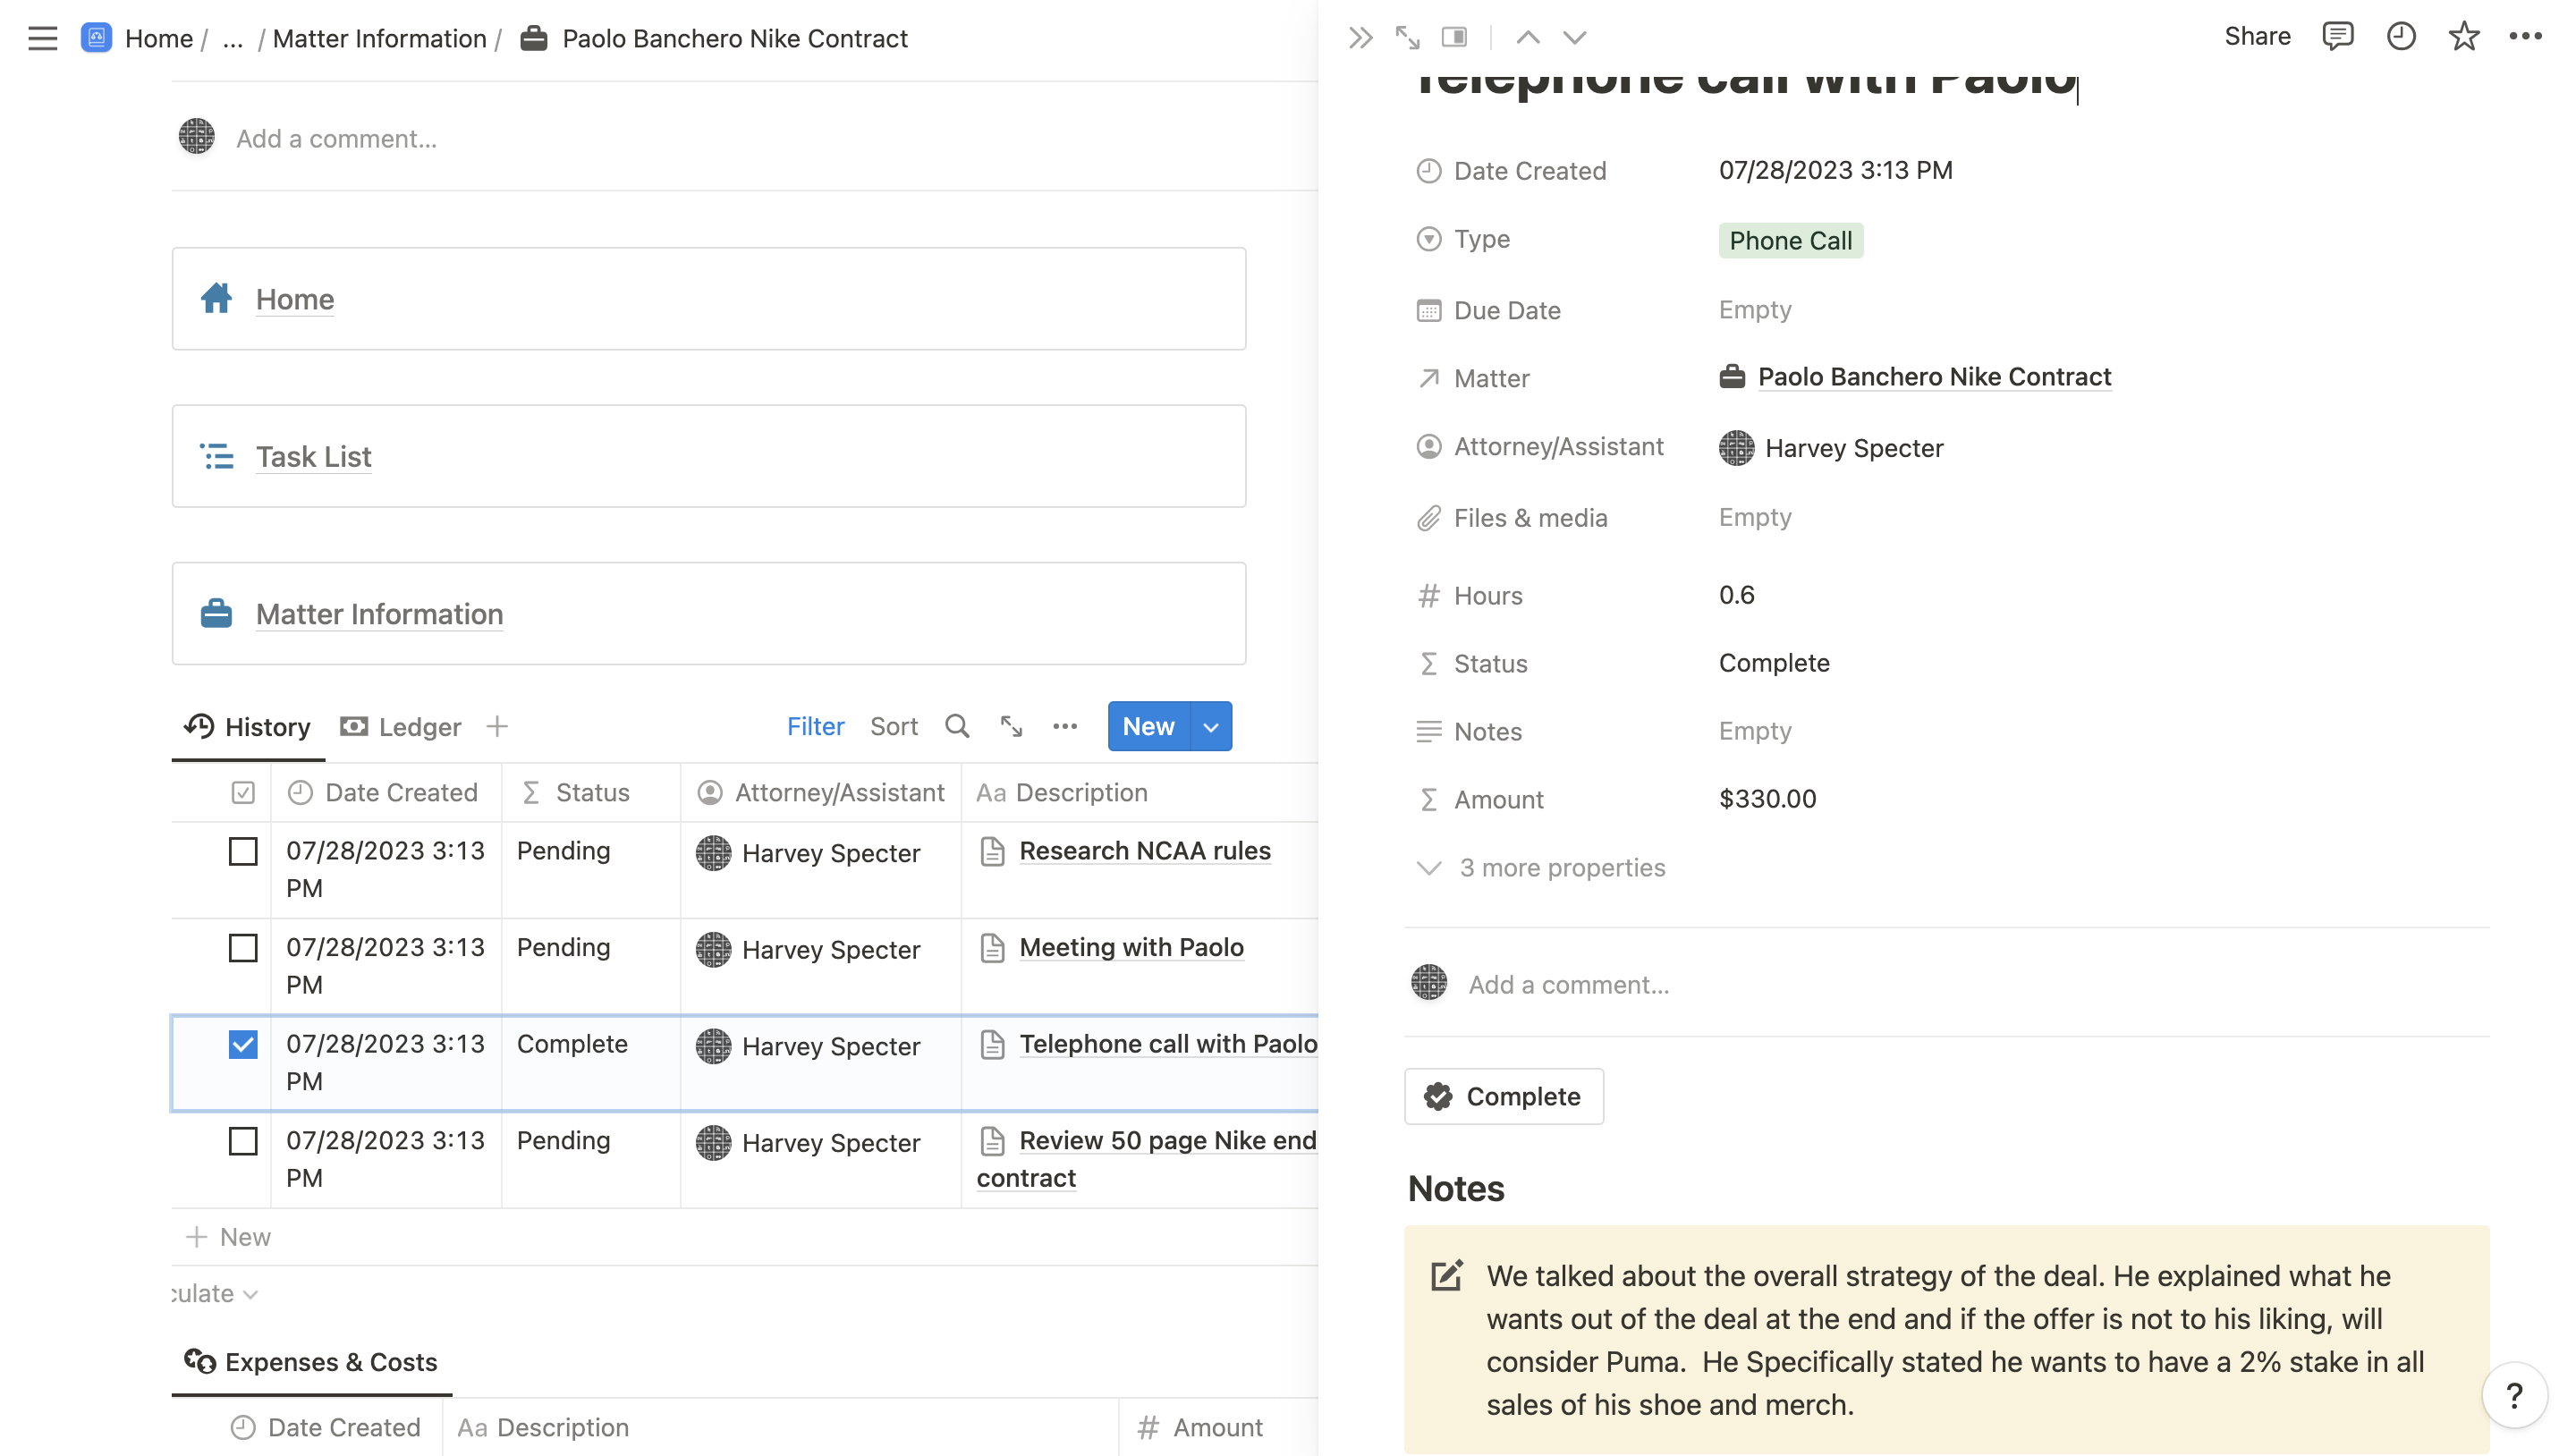The image size is (2576, 1456).
Task: Close the side peek panel with double chevron
Action: click(1360, 38)
